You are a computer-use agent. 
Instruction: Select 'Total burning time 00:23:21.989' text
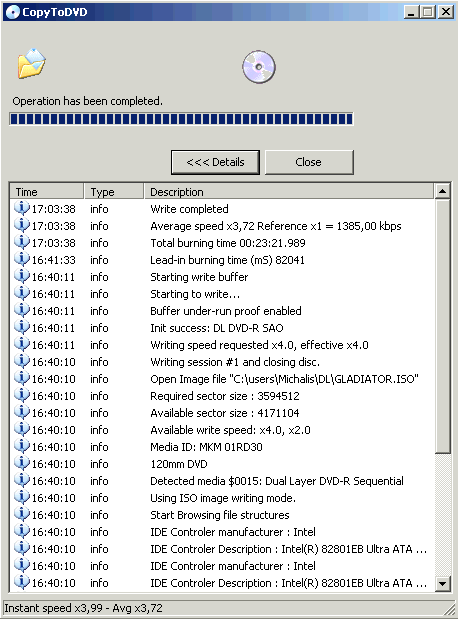pos(228,243)
